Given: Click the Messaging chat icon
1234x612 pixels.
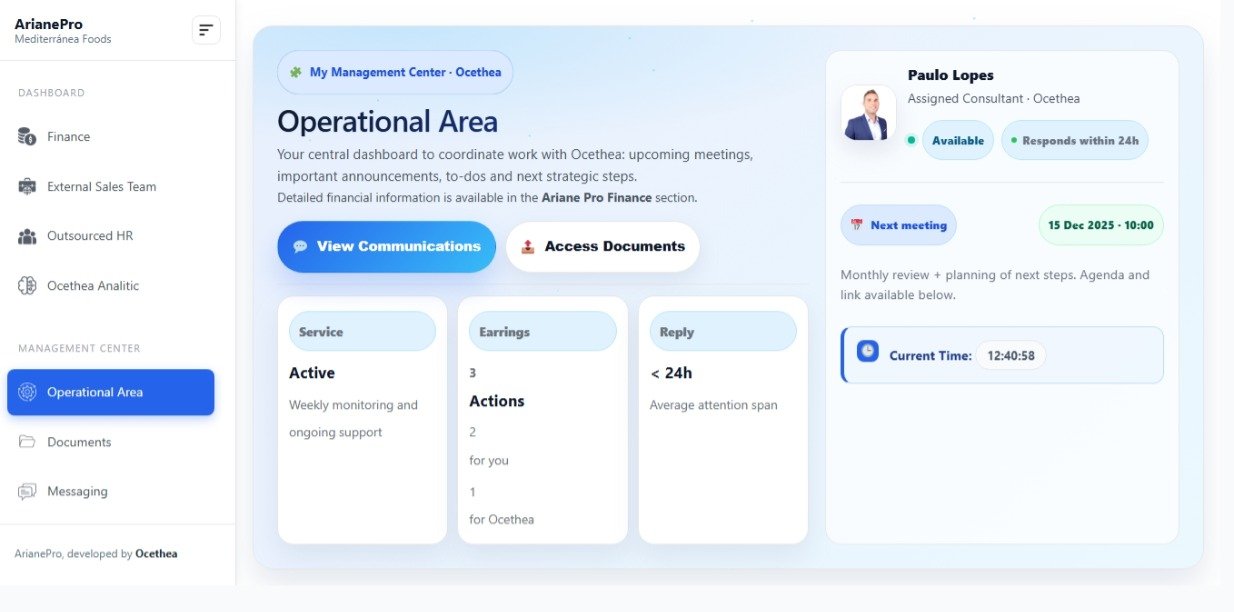Looking at the screenshot, I should pos(27,492).
